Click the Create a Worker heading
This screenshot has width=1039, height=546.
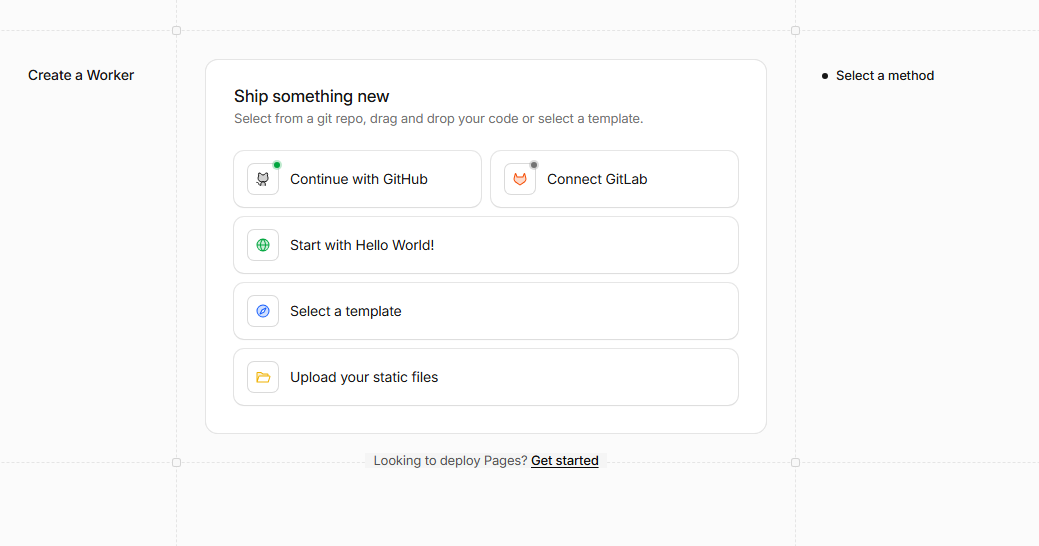(81, 76)
